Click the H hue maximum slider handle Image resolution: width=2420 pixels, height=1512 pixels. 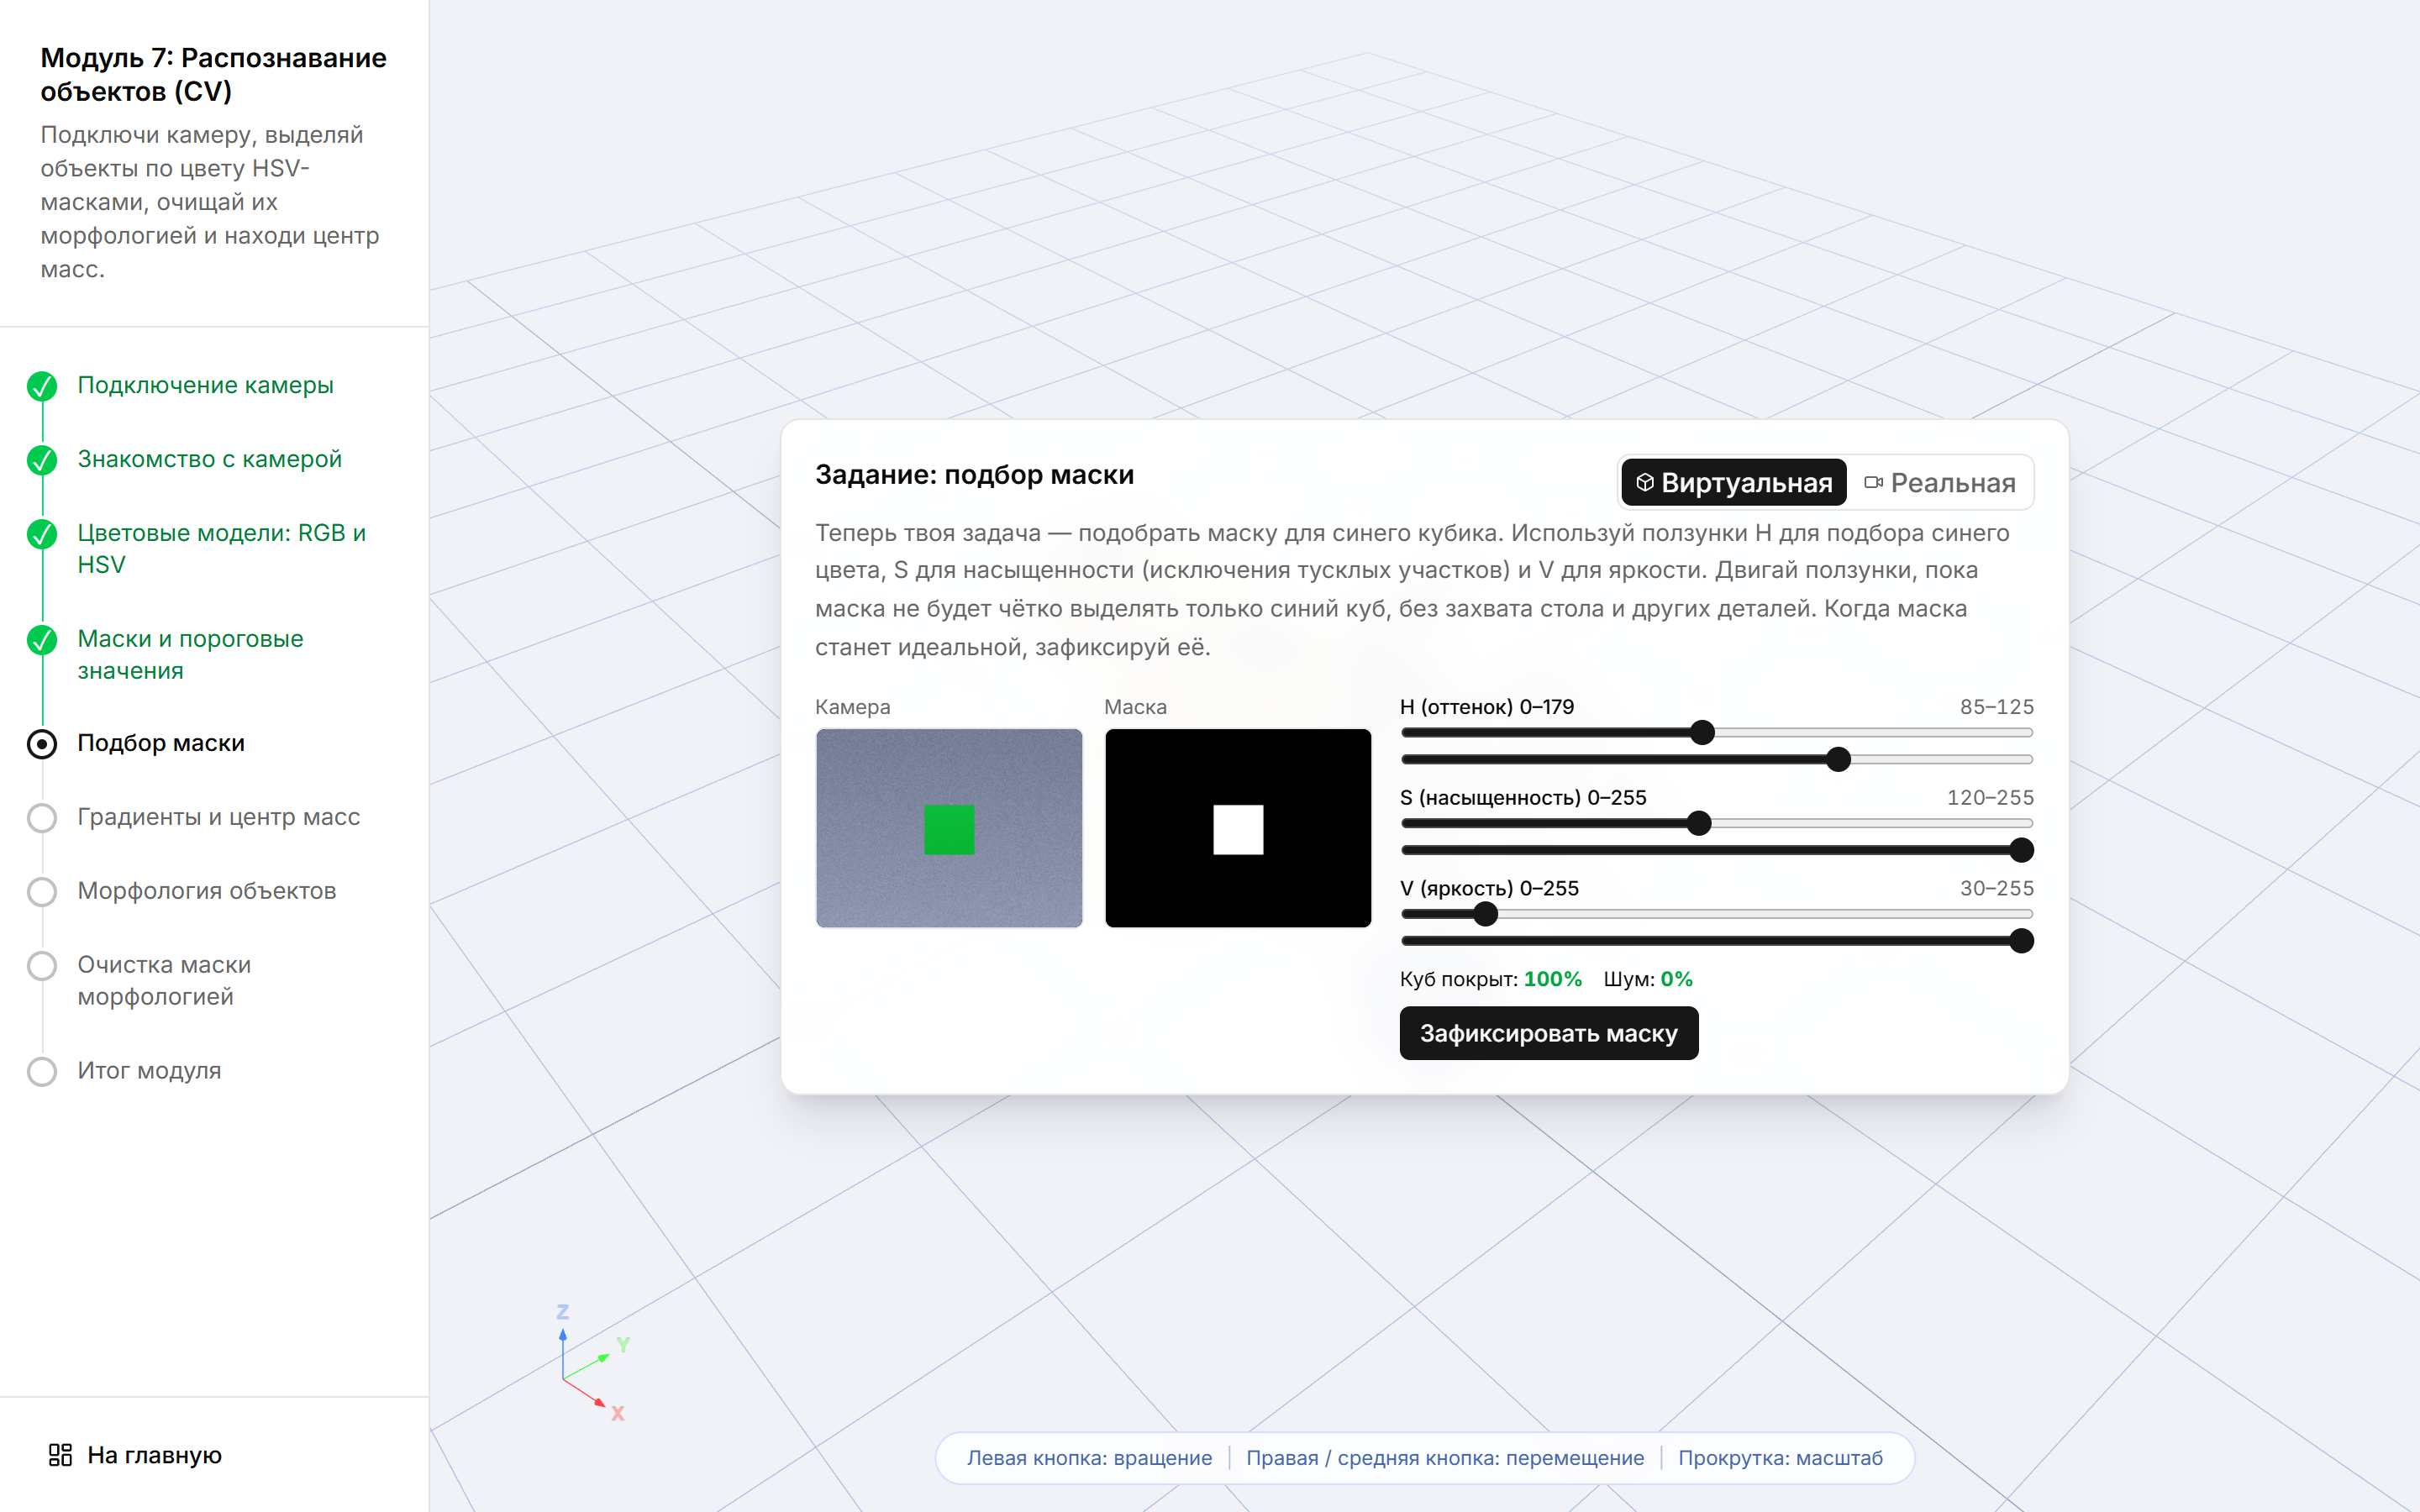pyautogui.click(x=1838, y=760)
